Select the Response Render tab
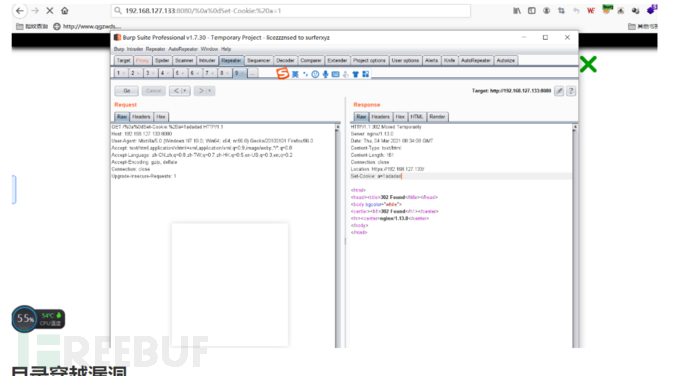 [x=437, y=117]
